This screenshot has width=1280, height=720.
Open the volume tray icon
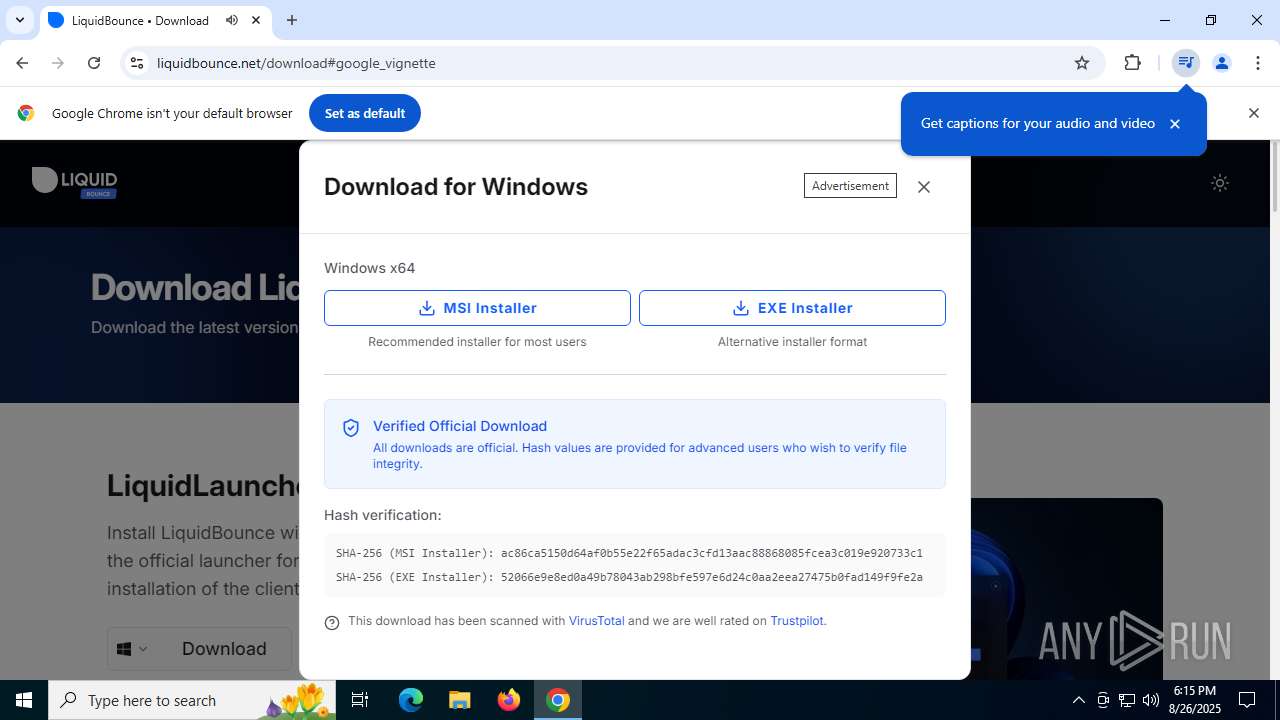[x=1151, y=700]
